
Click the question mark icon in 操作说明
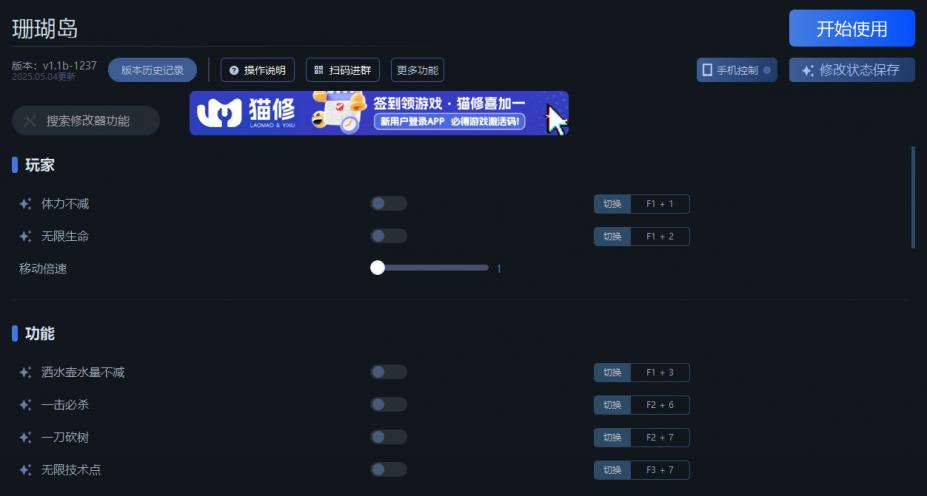click(x=234, y=70)
